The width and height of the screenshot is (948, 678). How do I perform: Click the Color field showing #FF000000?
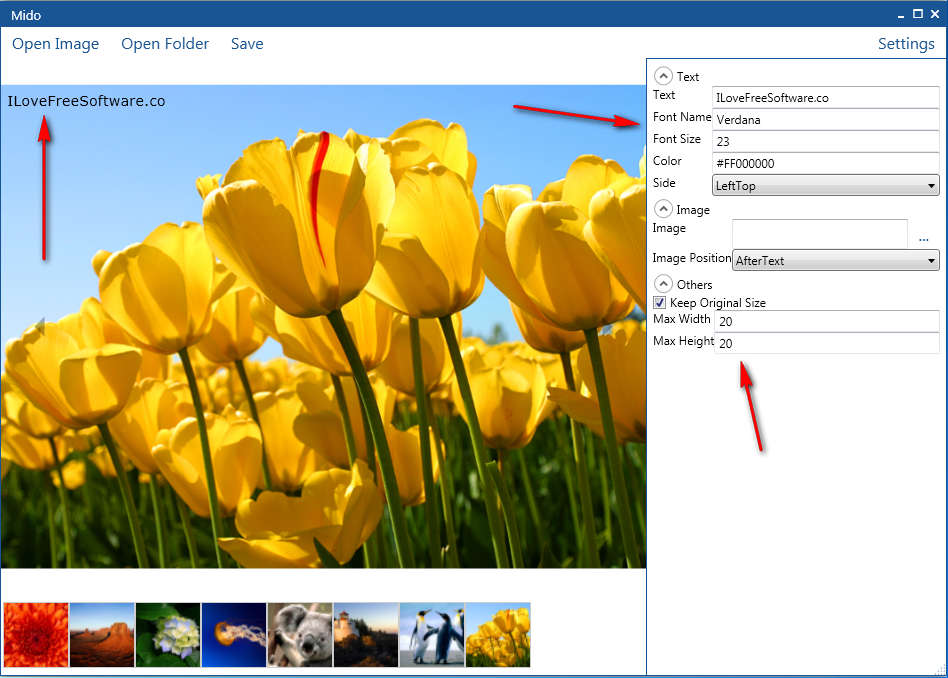[x=825, y=163]
